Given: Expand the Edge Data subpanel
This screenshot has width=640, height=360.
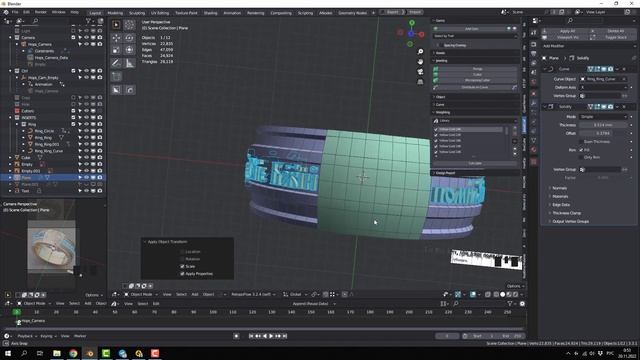Looking at the screenshot, I should click(x=561, y=204).
